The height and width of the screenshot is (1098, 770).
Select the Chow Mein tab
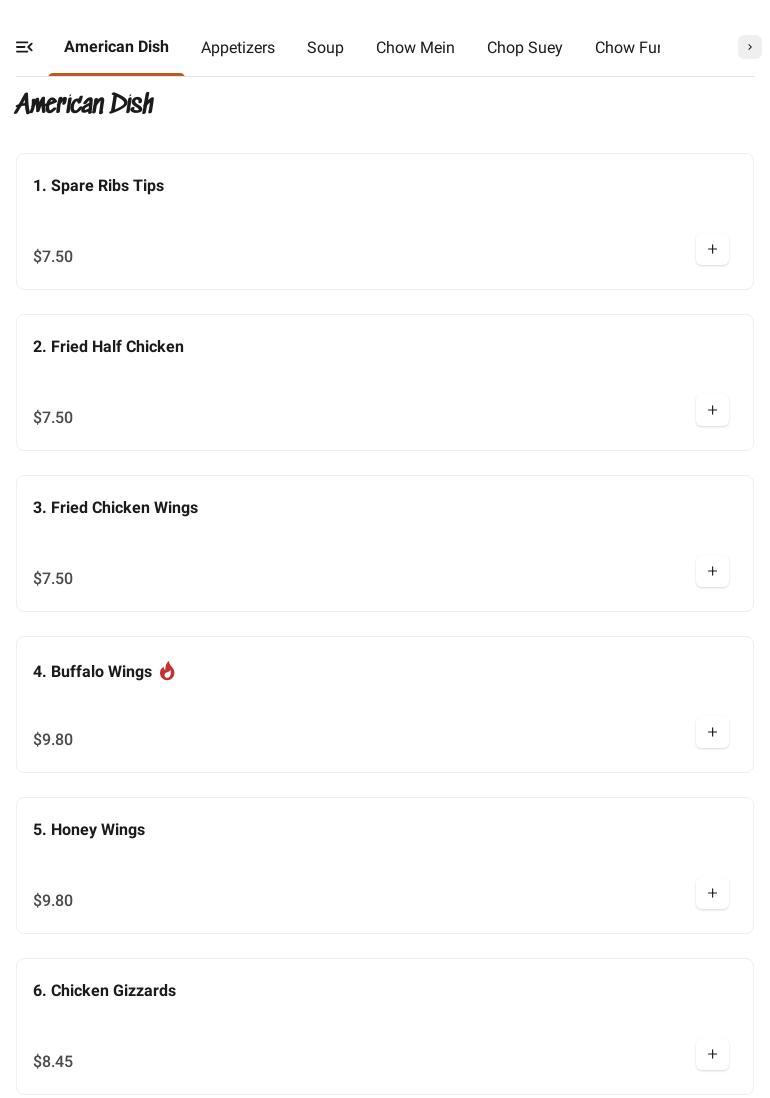click(415, 48)
